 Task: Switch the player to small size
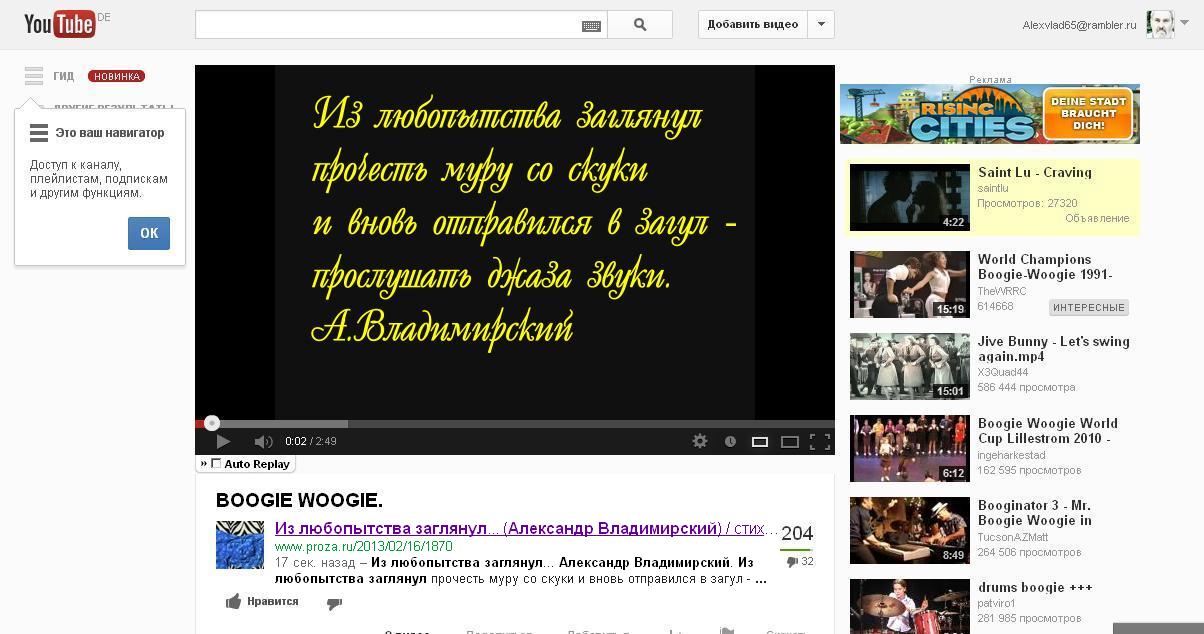click(760, 441)
